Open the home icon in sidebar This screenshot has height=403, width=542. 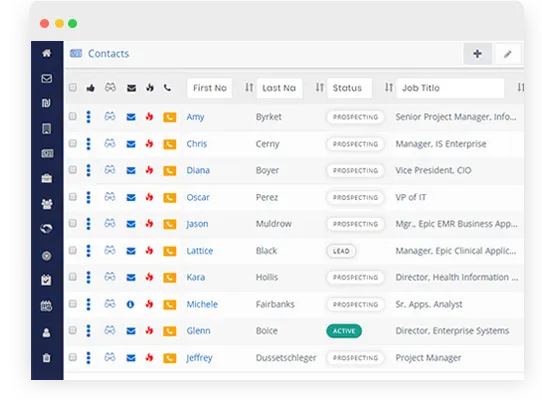(x=47, y=53)
